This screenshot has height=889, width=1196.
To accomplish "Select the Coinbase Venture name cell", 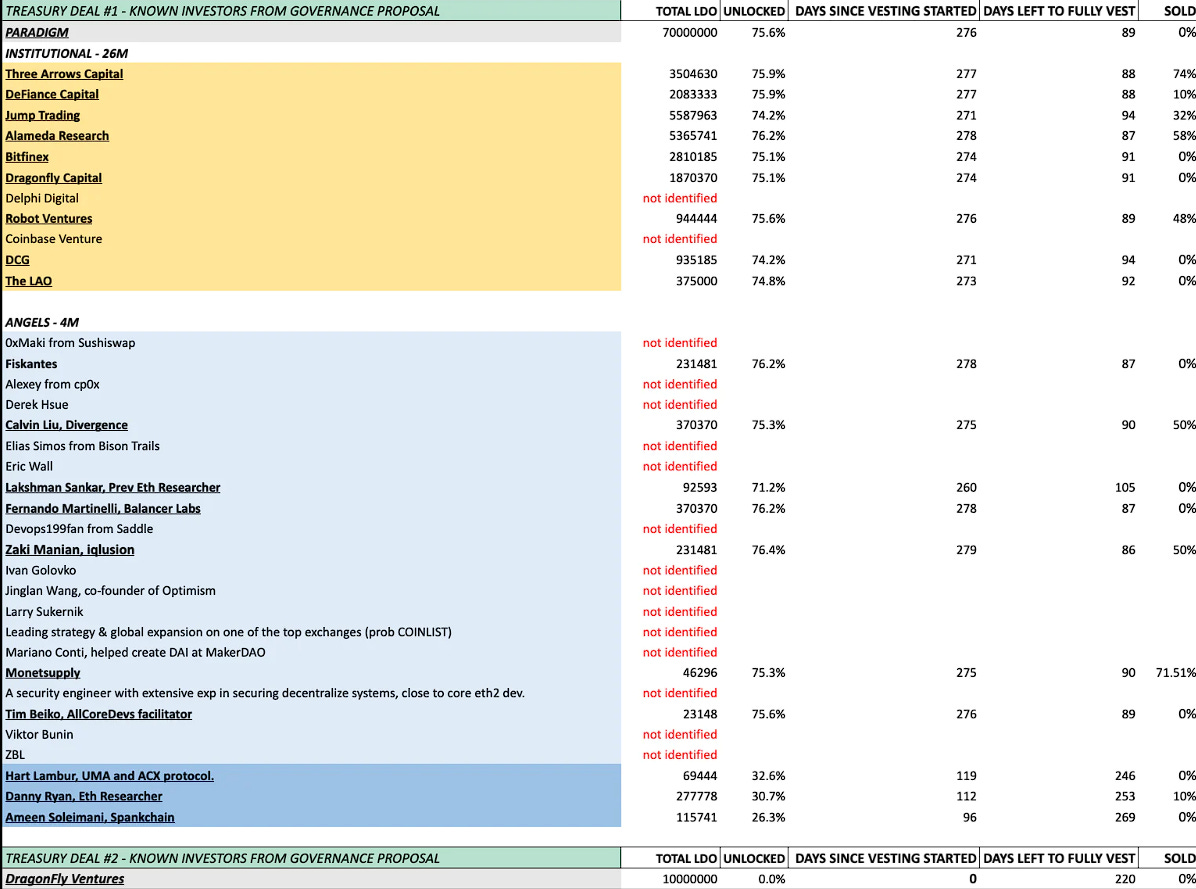I will click(x=53, y=239).
